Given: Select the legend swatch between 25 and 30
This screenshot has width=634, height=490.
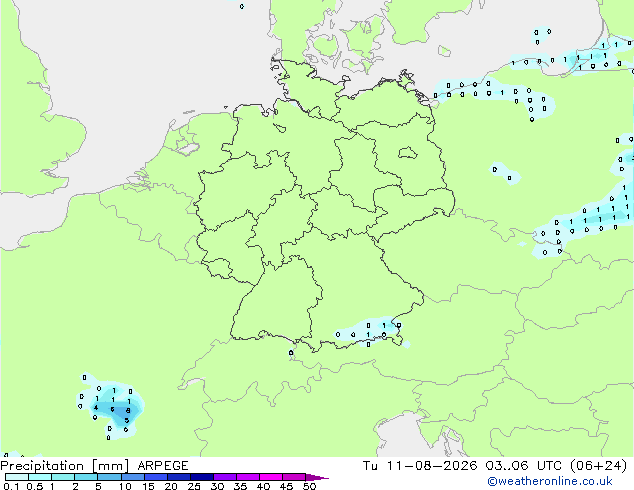Looking at the screenshot, I should tap(201, 477).
